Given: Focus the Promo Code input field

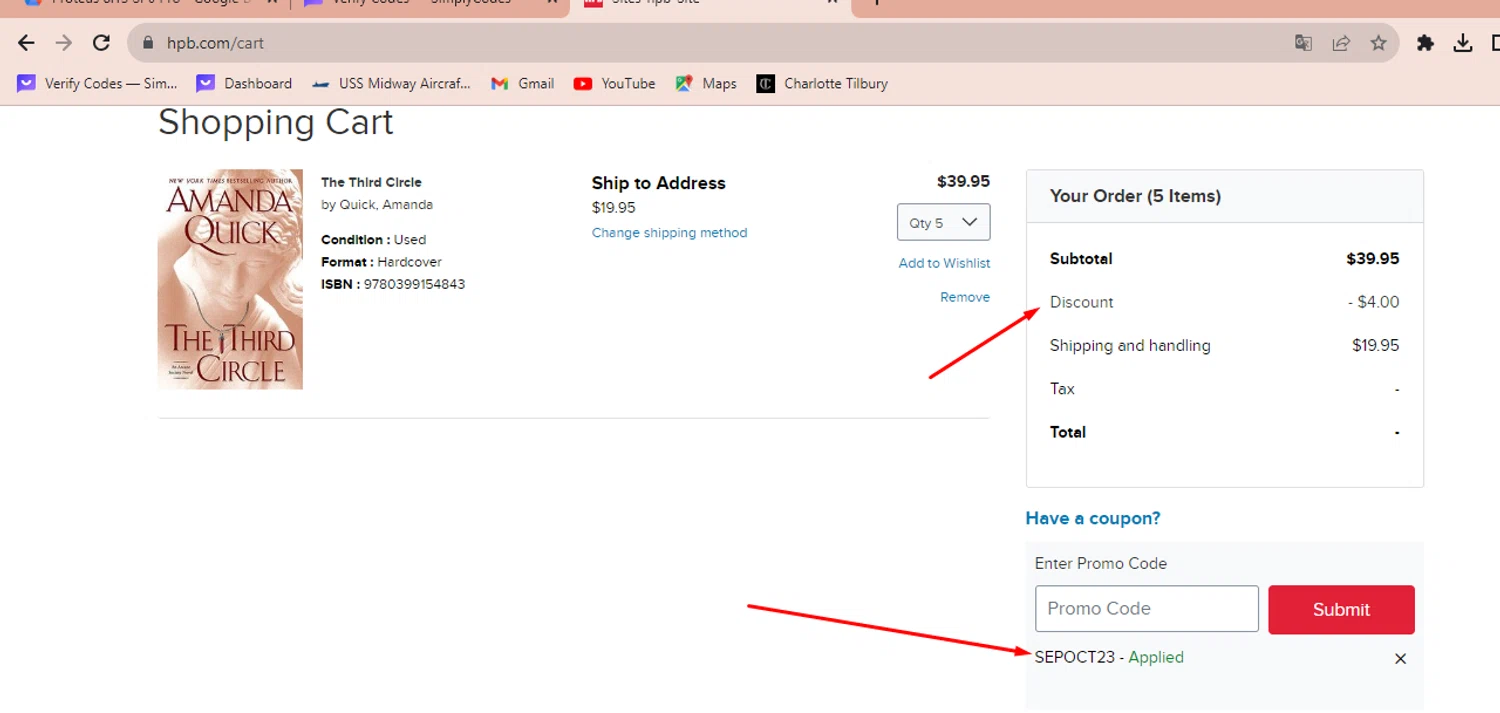Looking at the screenshot, I should (1146, 609).
